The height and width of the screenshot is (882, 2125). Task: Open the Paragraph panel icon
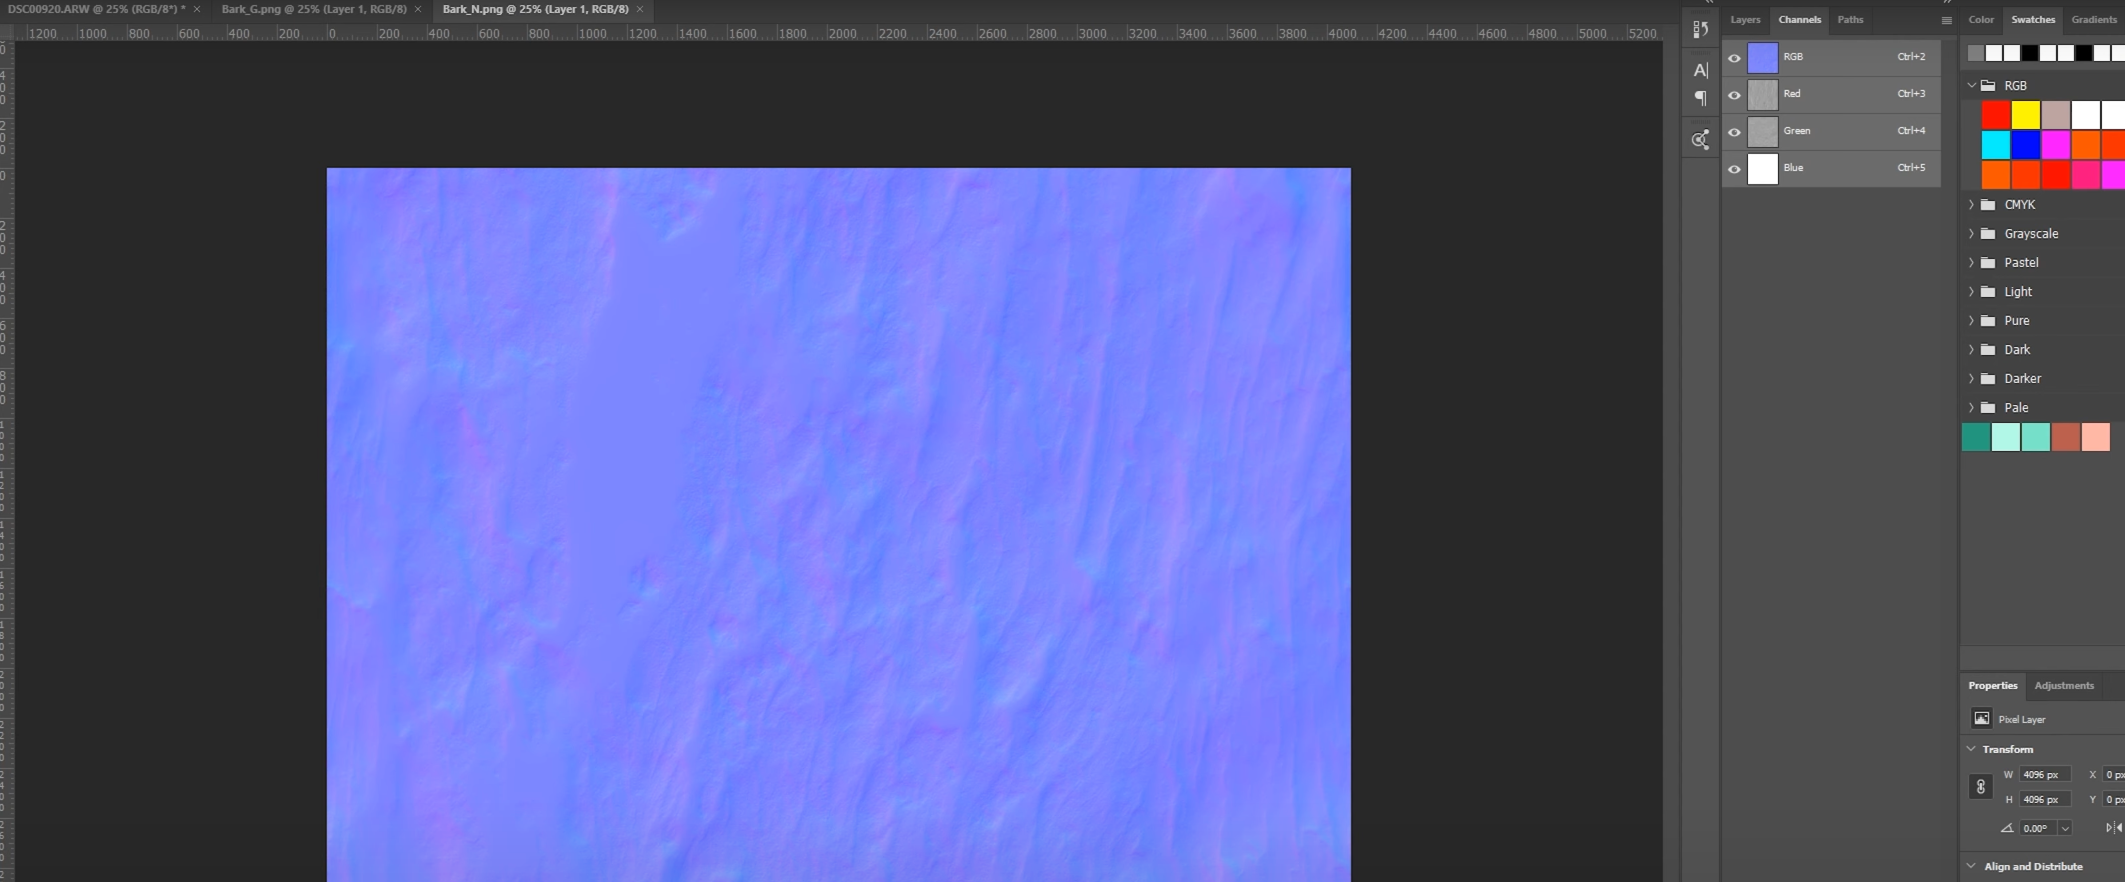tap(1700, 98)
